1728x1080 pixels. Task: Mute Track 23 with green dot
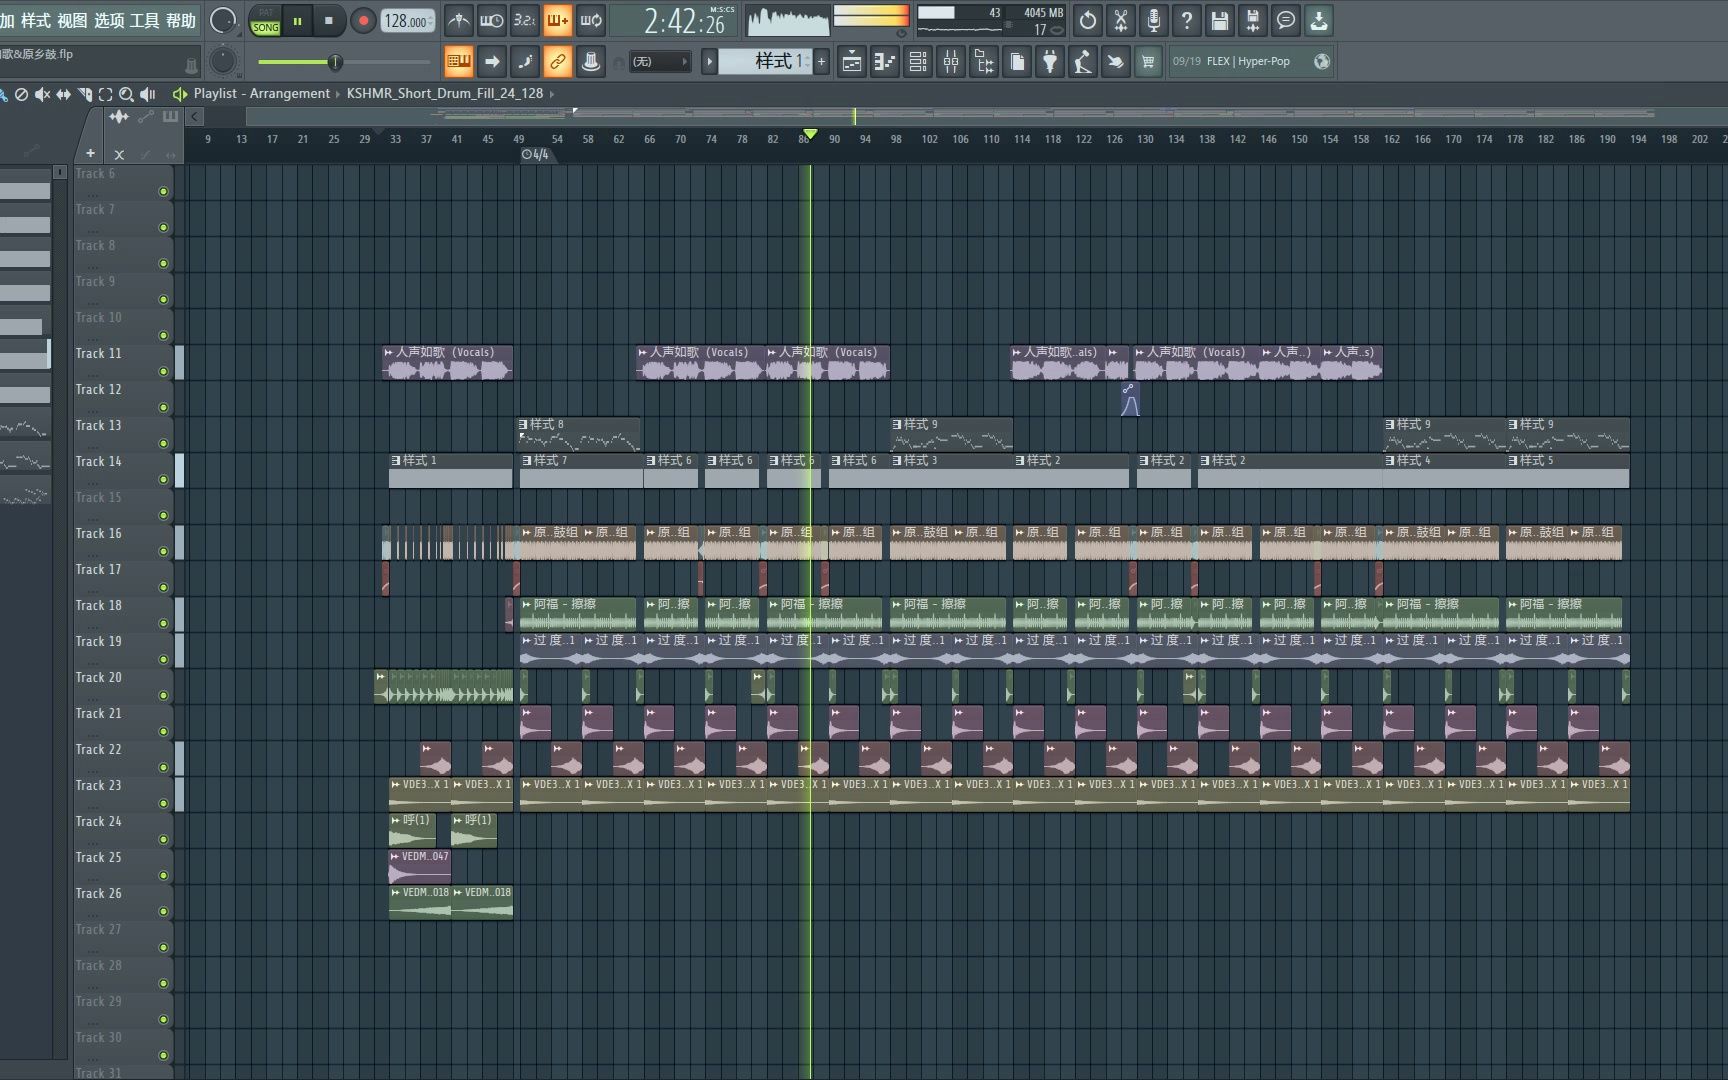pos(163,803)
